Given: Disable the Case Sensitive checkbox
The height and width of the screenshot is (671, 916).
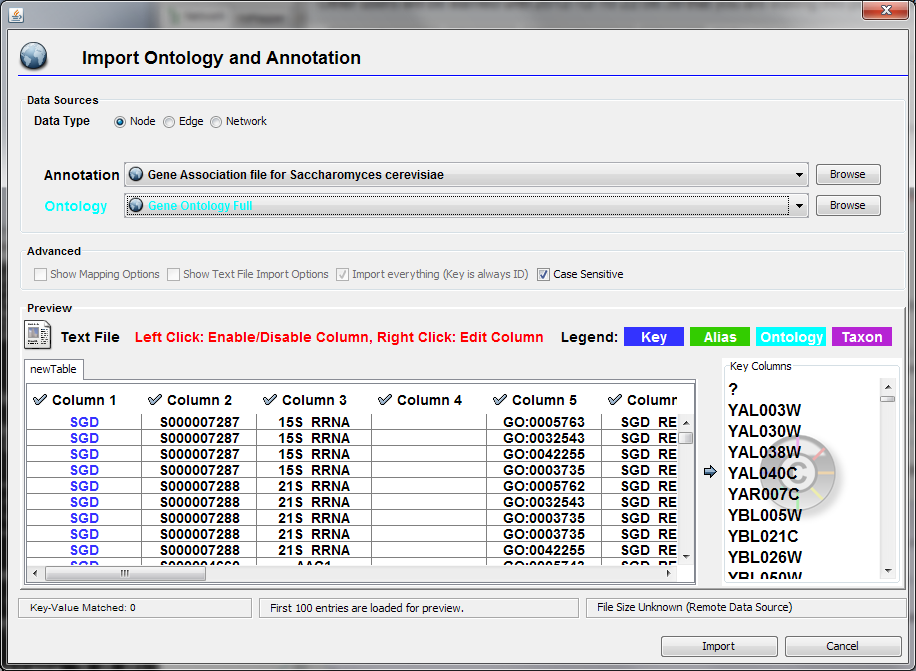Looking at the screenshot, I should coord(543,274).
